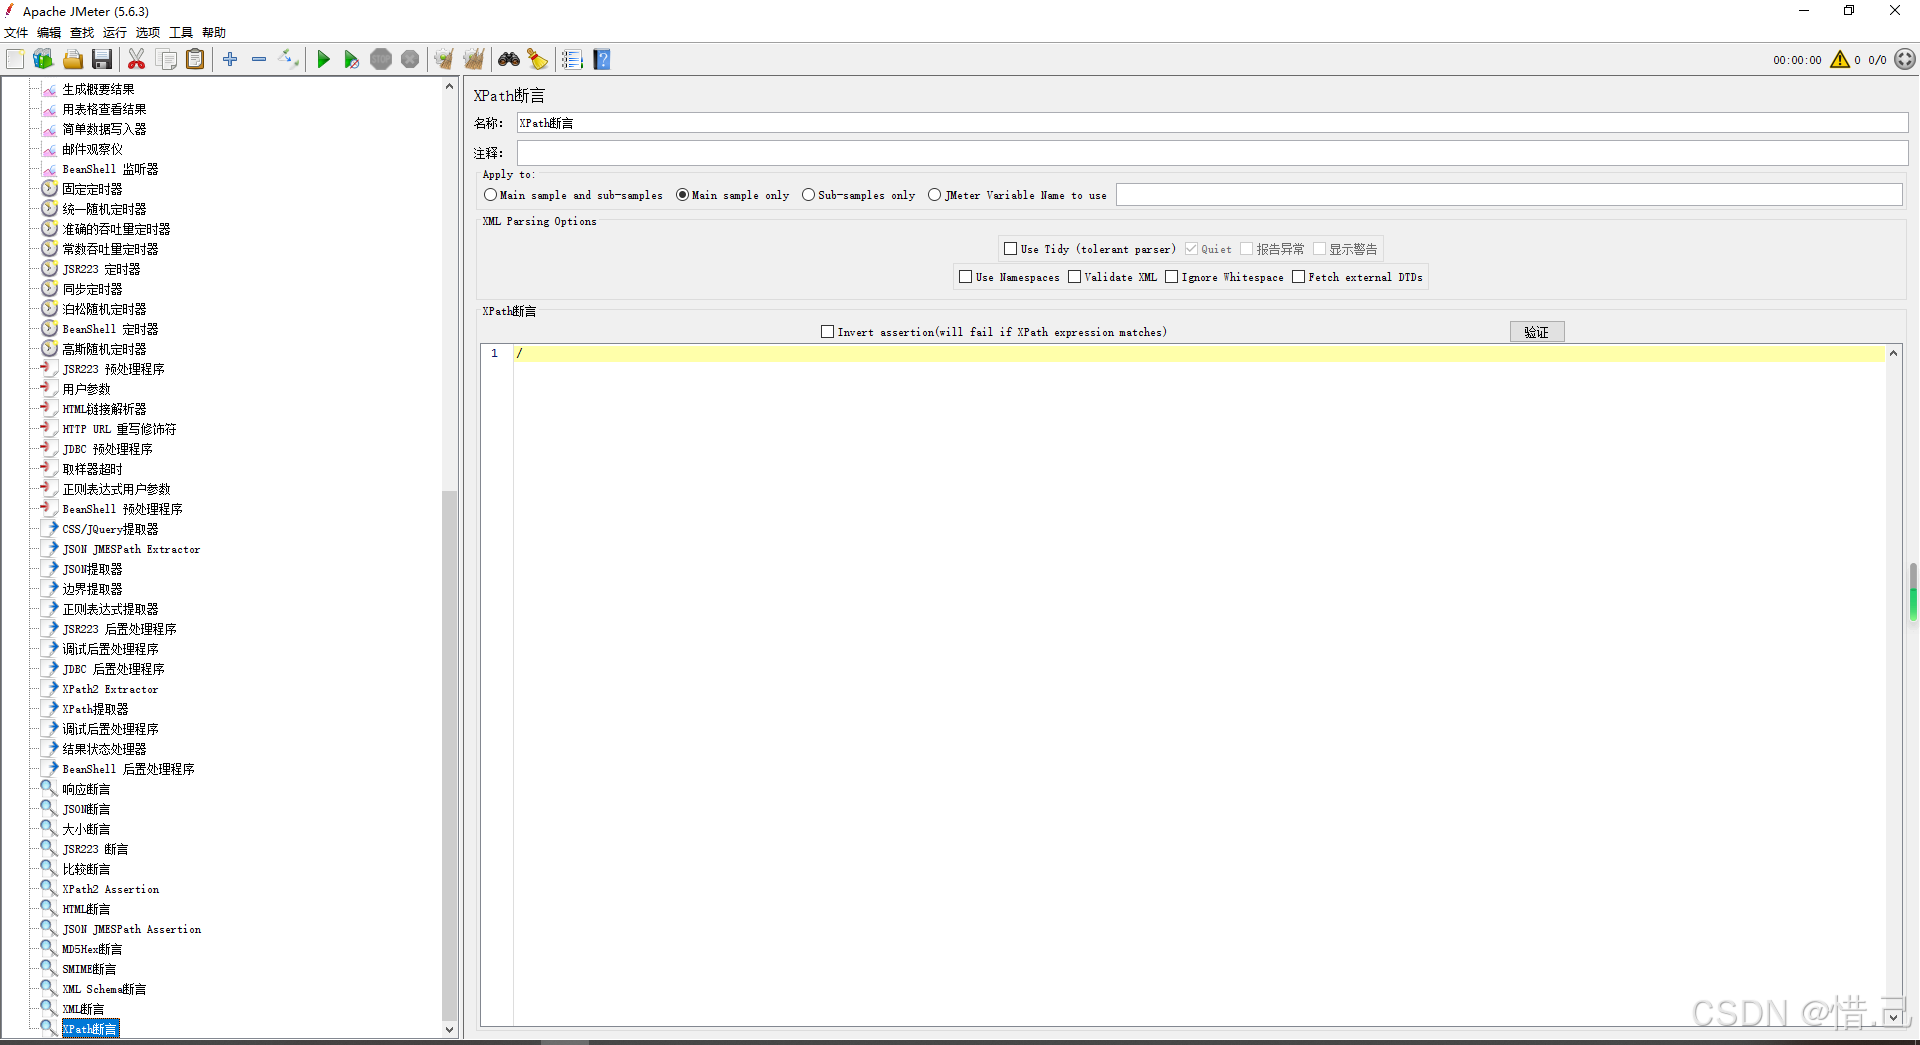Click Start no pauses icon
This screenshot has width=1920, height=1045.
(351, 60)
